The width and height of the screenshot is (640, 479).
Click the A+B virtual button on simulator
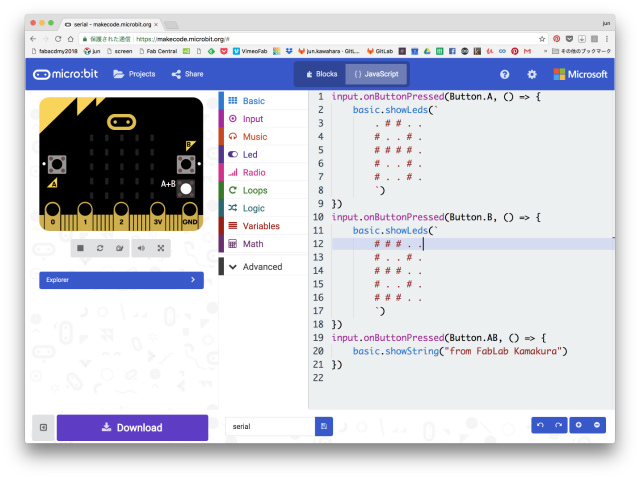pyautogui.click(x=186, y=189)
